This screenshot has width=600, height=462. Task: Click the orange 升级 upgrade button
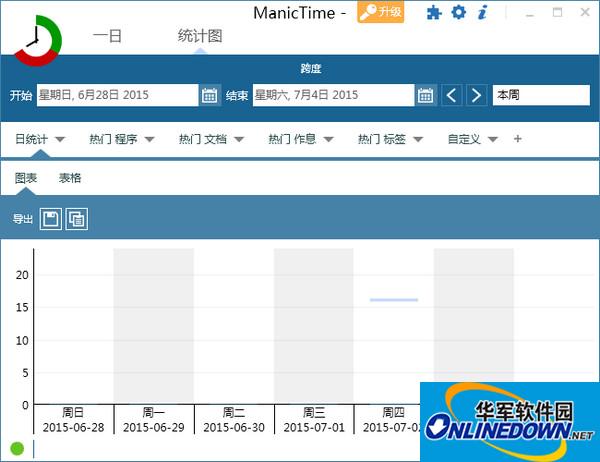point(380,12)
